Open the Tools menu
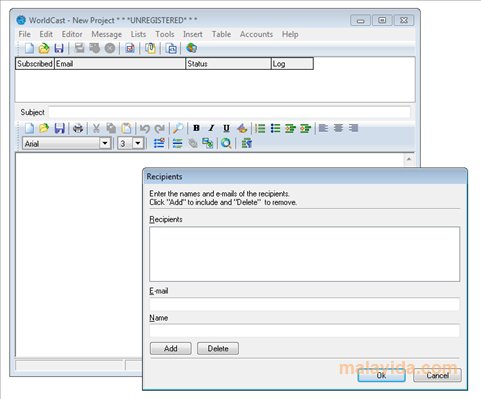The image size is (481, 399). coord(165,34)
